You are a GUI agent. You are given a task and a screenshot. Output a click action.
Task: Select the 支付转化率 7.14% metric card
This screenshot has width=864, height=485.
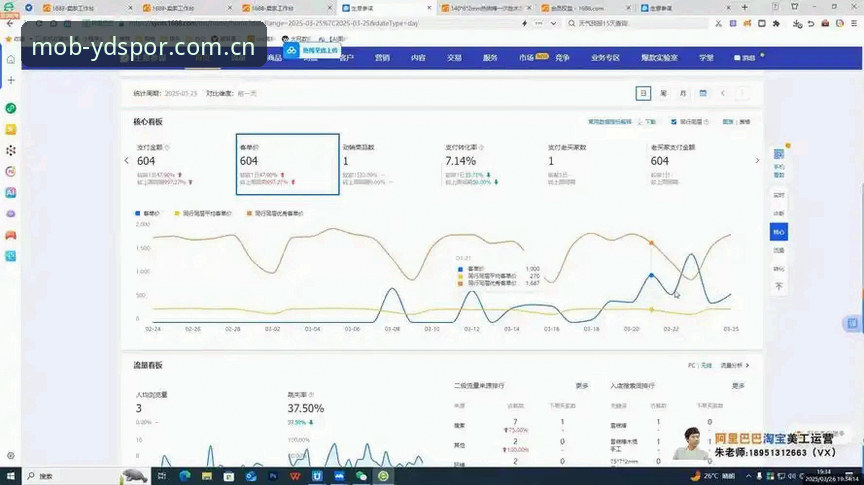pyautogui.click(x=493, y=164)
